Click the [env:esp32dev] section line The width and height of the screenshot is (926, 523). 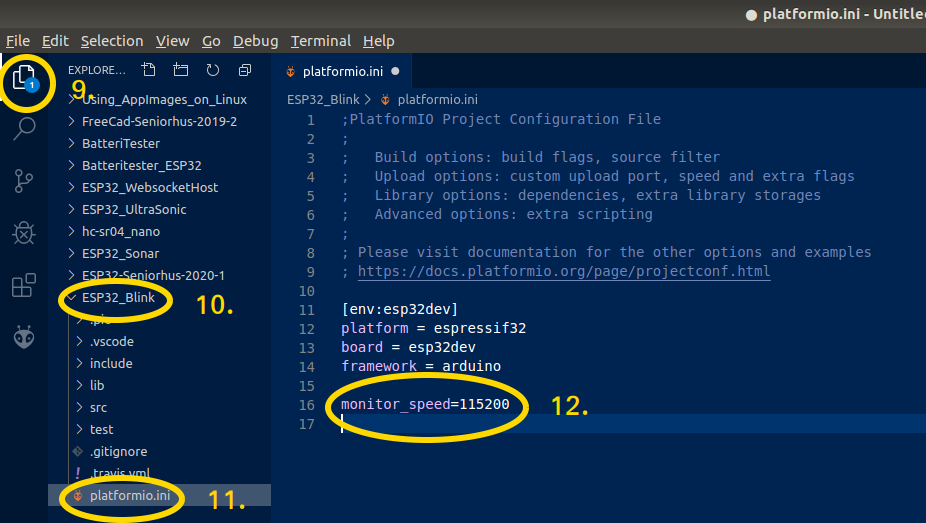[x=400, y=309]
